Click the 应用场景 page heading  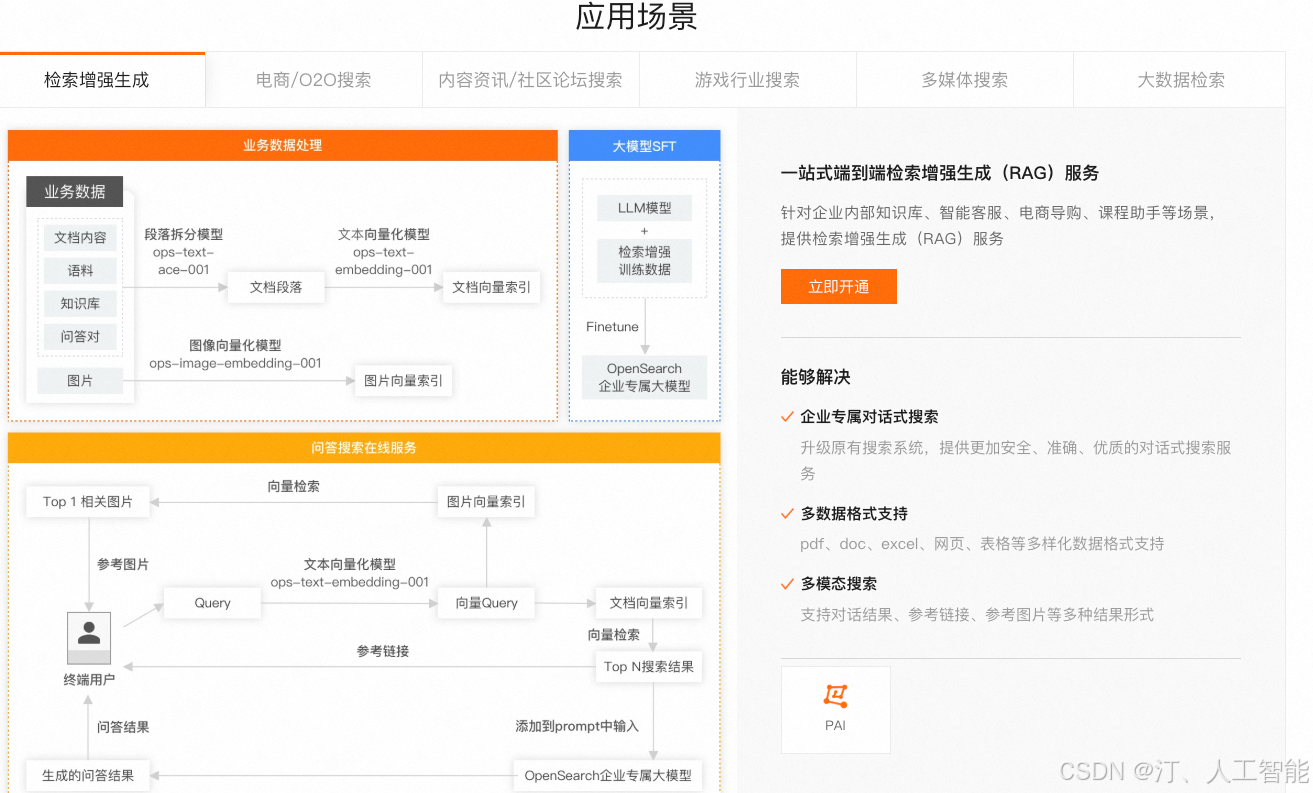point(636,16)
